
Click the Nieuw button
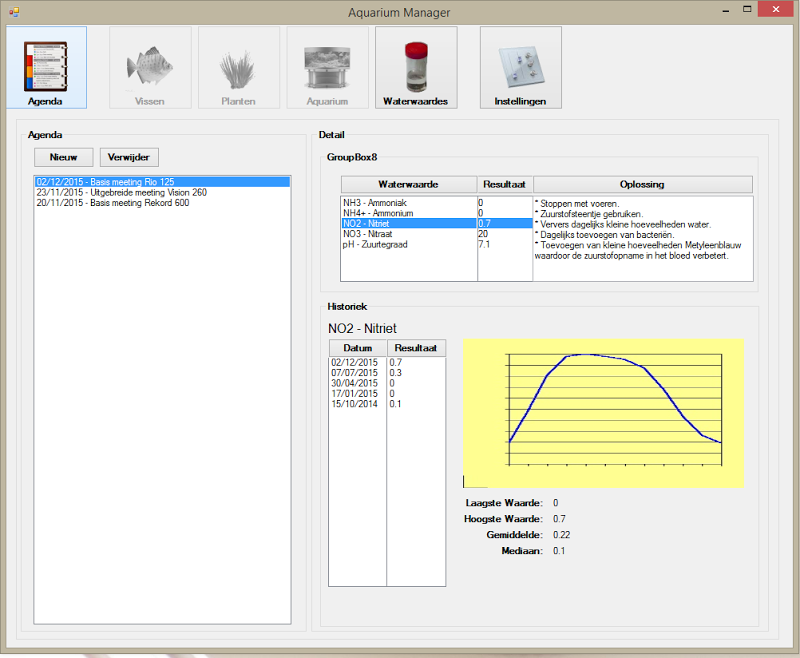tap(63, 157)
